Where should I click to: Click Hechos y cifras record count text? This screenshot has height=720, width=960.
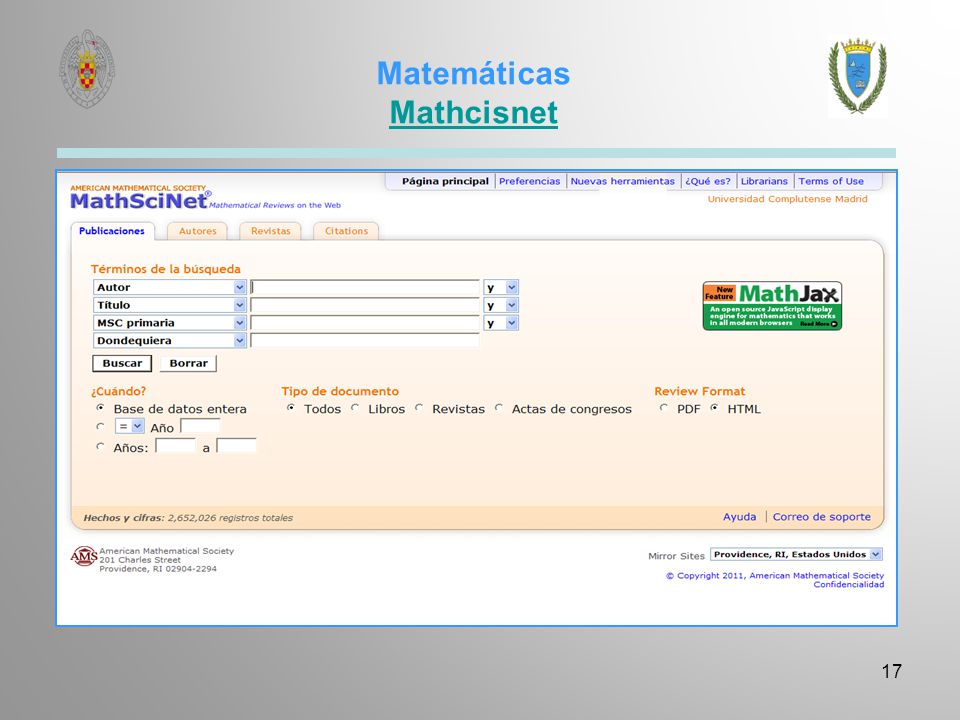pyautogui.click(x=188, y=518)
